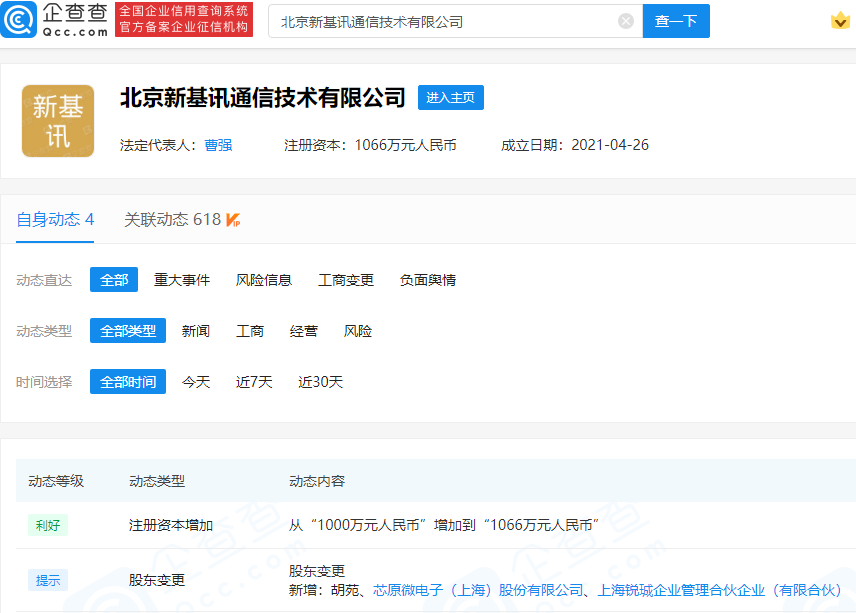Click the 股东变更 type cell
Viewport: 856px width, 613px height.
pos(157,580)
